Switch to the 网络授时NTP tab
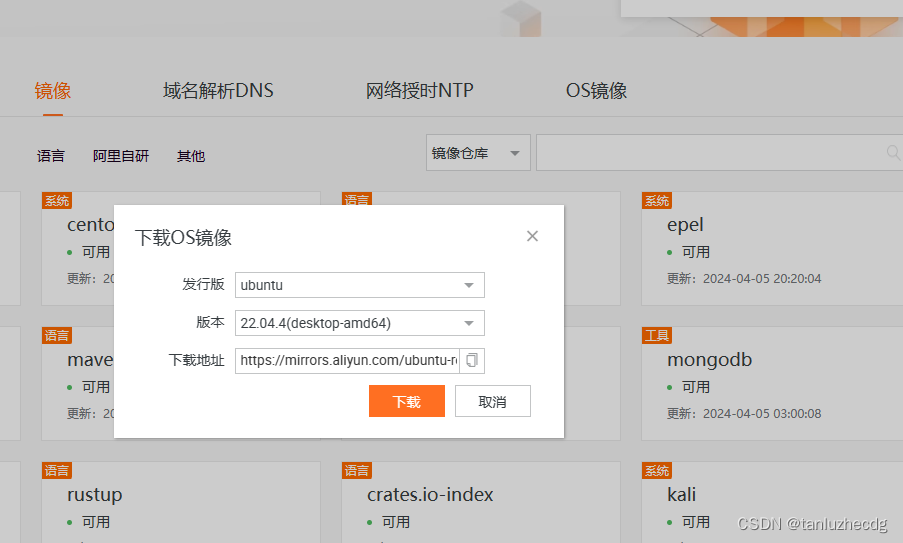This screenshot has height=543, width=903. (419, 90)
